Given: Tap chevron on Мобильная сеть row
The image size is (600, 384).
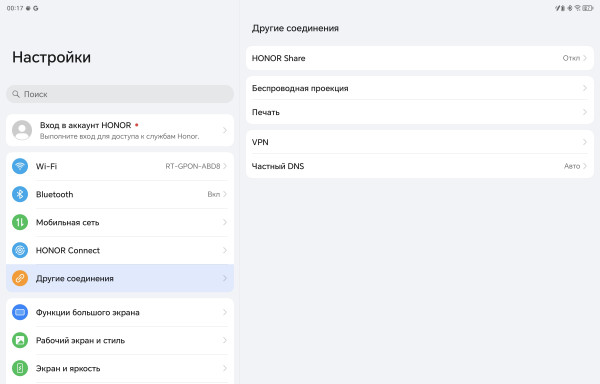Looking at the screenshot, I should 225,222.
